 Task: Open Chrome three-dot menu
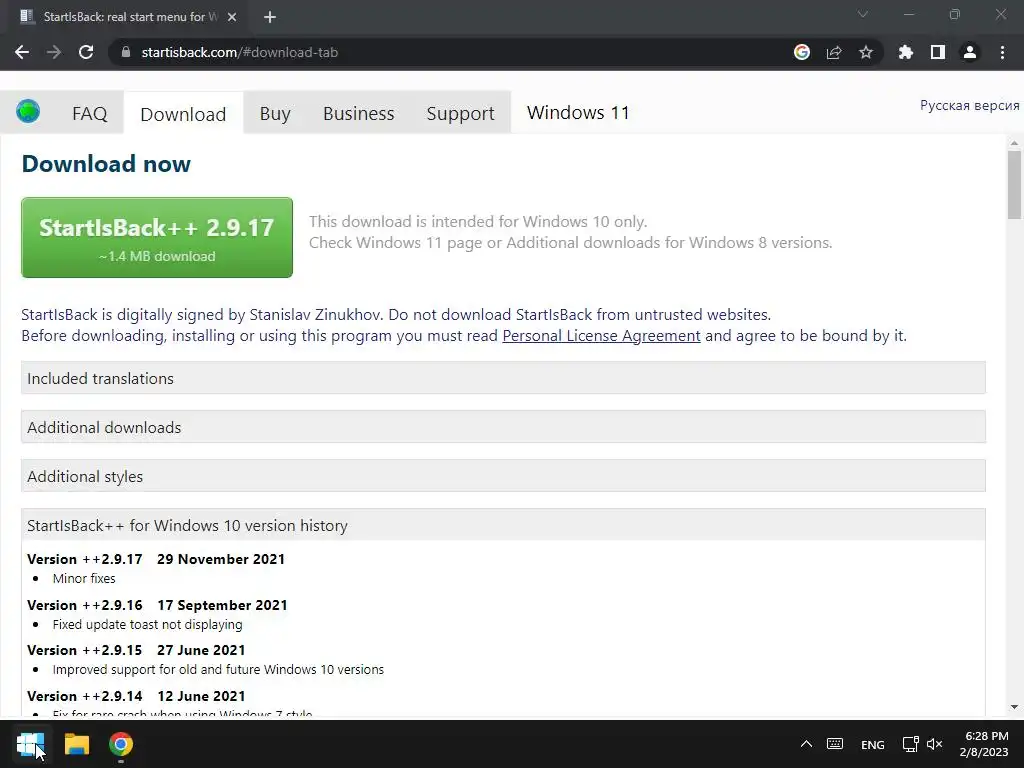point(1002,52)
